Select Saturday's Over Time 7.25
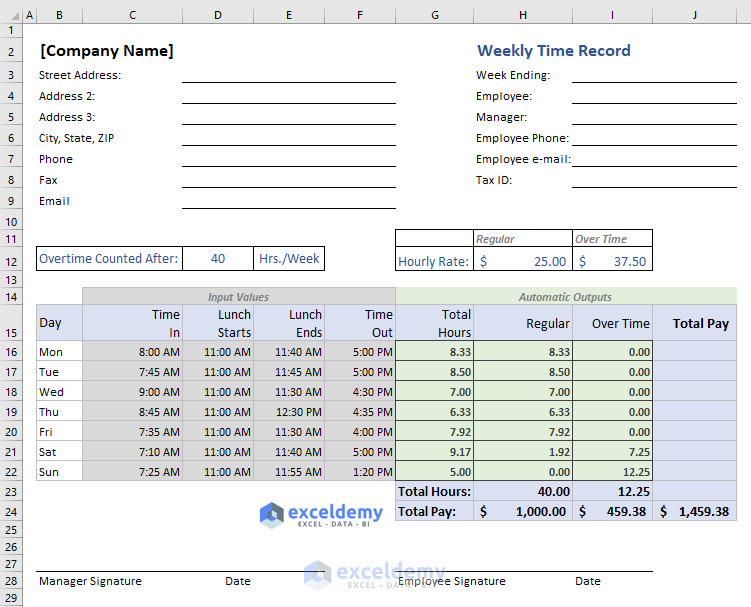 coord(613,452)
